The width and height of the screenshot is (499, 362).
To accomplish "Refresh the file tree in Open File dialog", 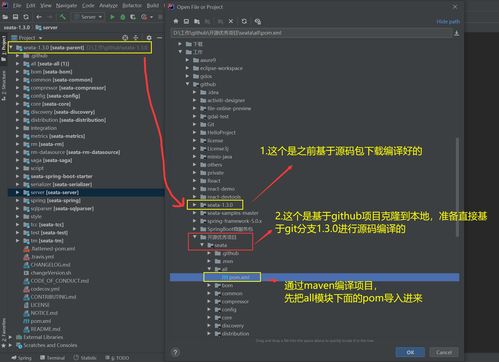I will (244, 21).
